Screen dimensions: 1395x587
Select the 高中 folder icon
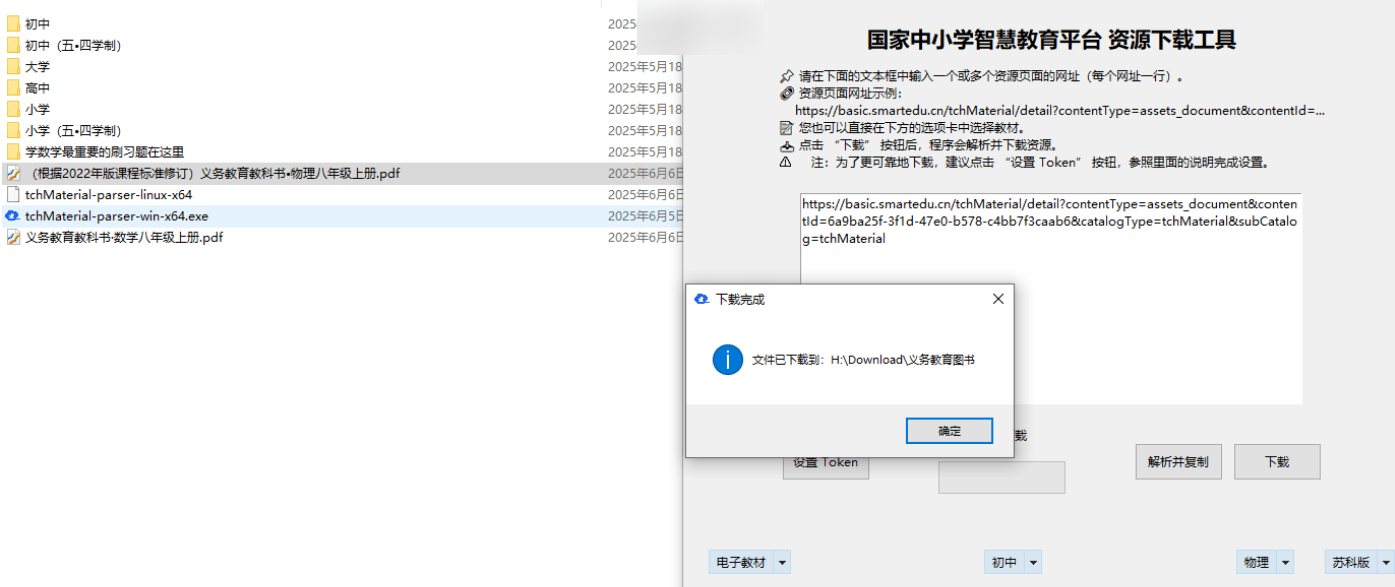pos(13,88)
